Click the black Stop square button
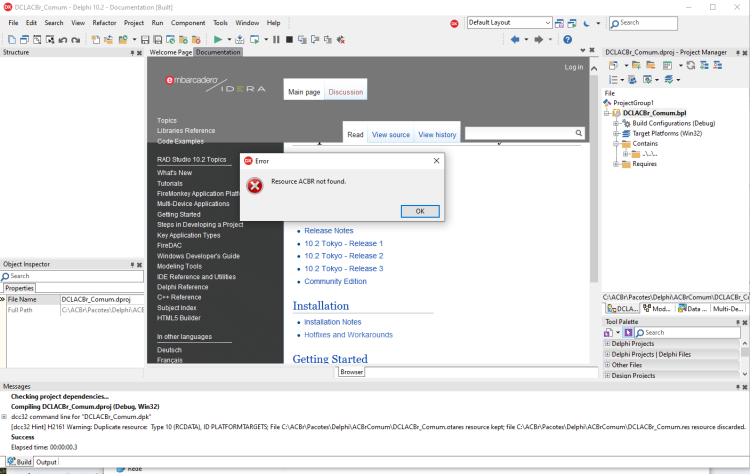 pos(289,40)
